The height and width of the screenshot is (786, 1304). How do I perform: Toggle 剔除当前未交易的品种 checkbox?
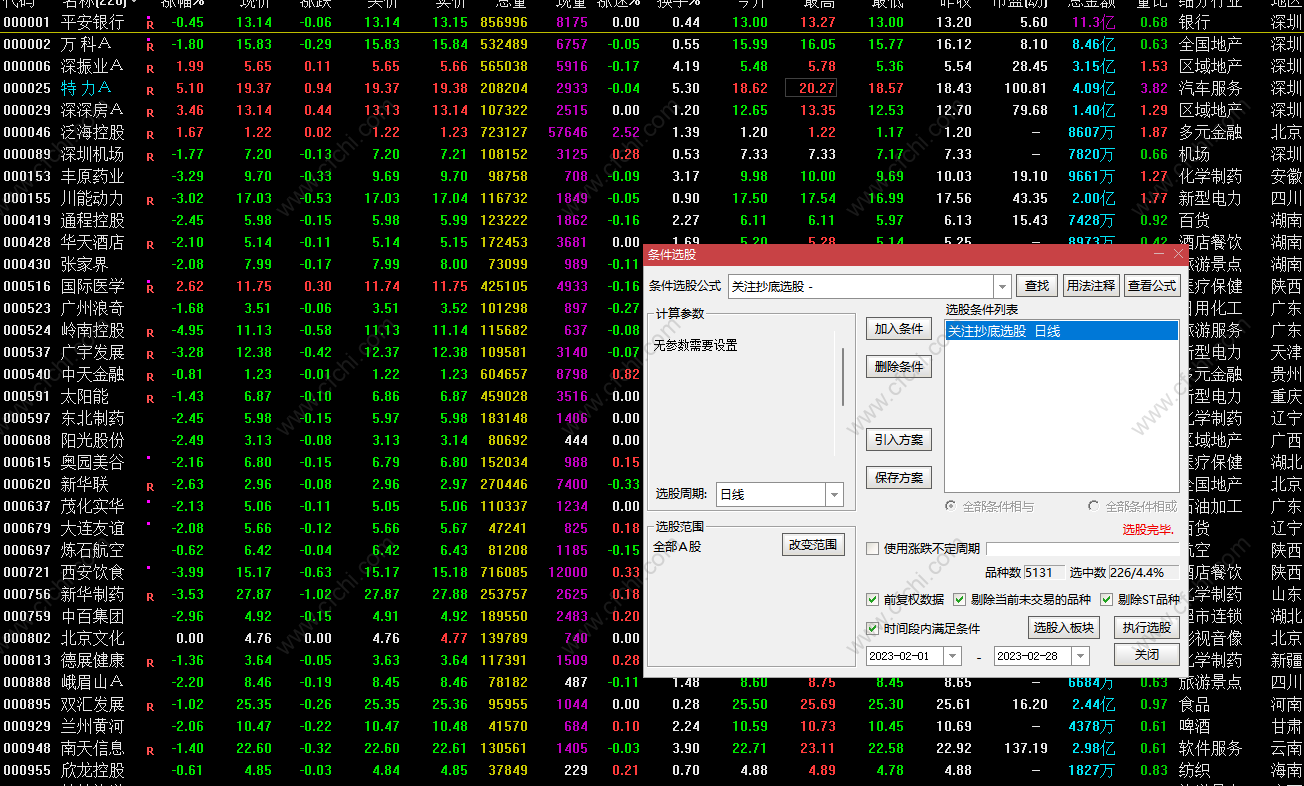pos(959,600)
